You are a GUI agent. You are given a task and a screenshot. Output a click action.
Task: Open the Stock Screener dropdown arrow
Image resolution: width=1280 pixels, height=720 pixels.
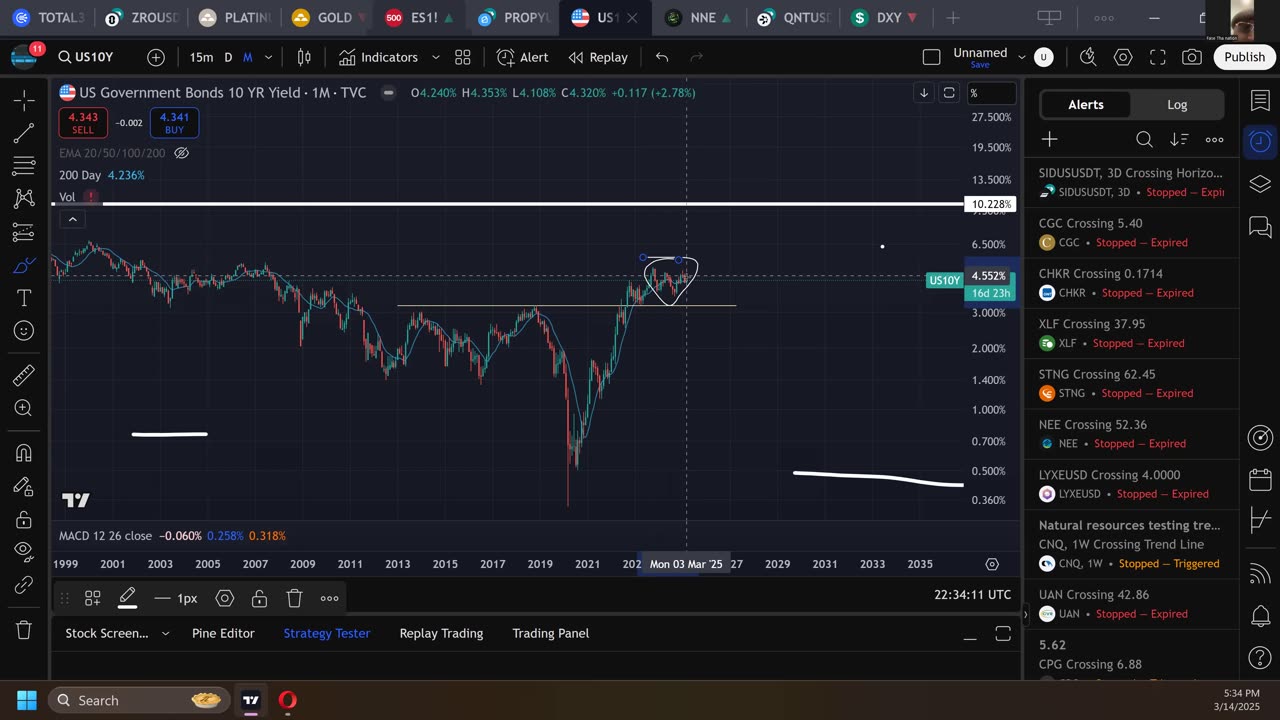coord(165,633)
